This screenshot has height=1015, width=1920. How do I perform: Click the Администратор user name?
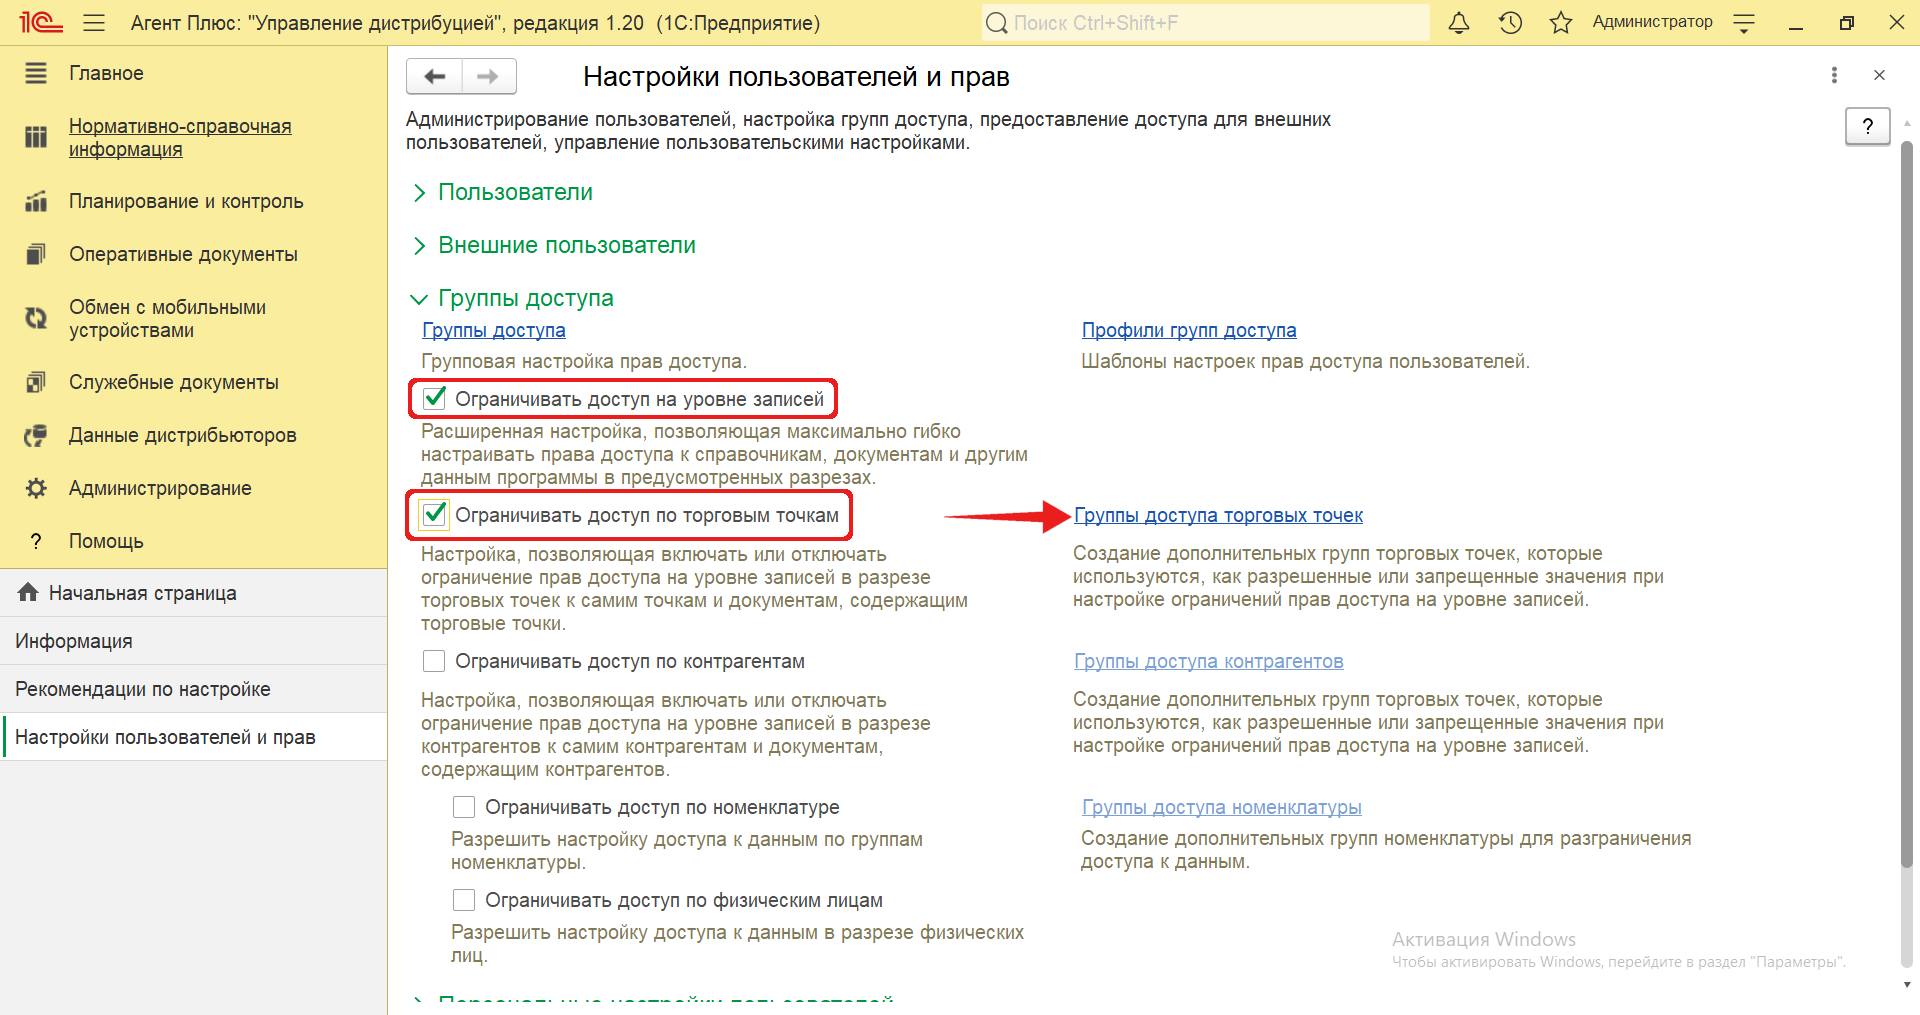coord(1652,22)
